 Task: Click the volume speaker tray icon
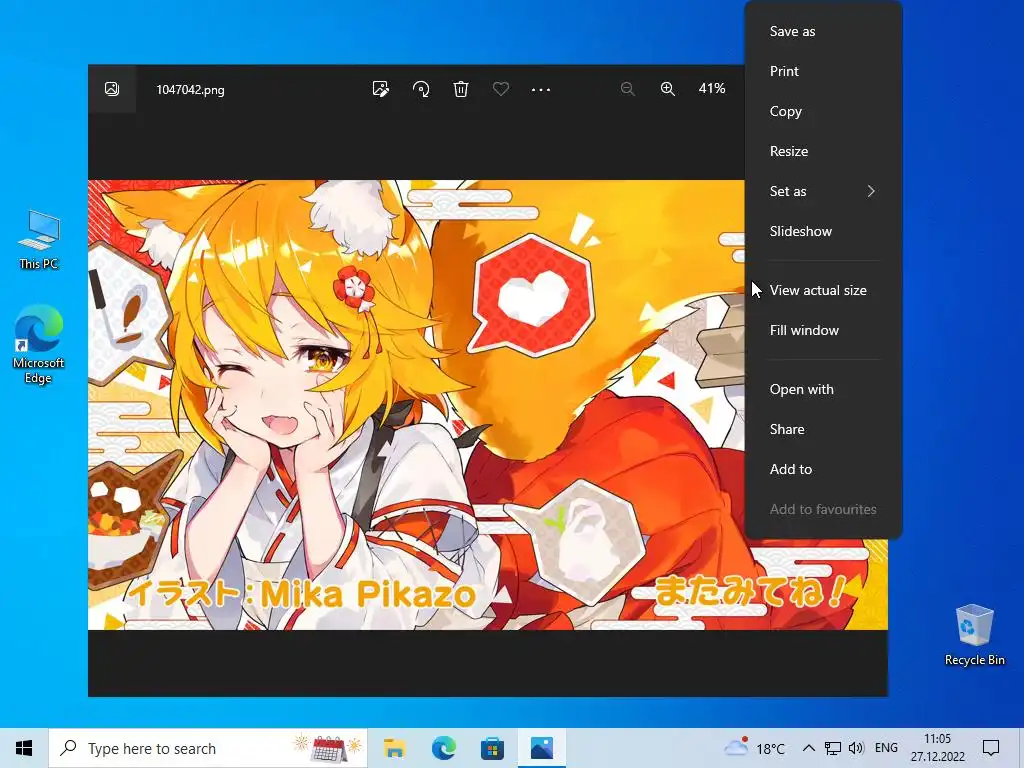point(856,748)
